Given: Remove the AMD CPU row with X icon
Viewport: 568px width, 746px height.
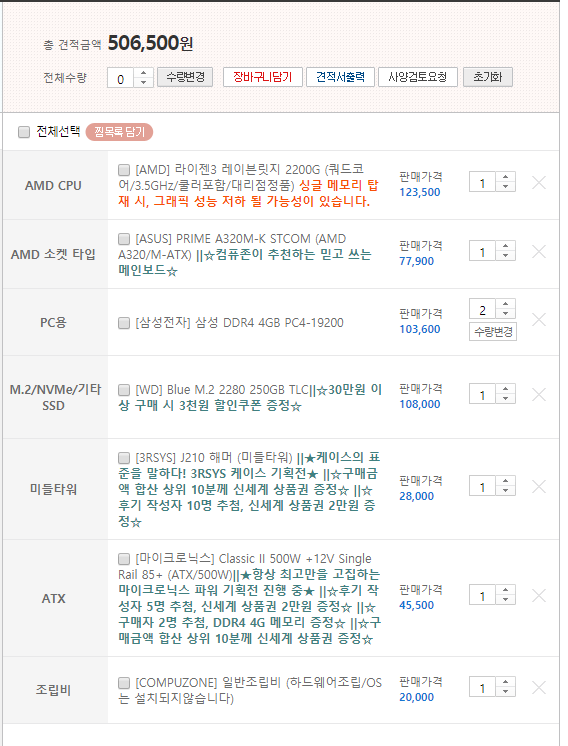Looking at the screenshot, I should click(x=539, y=182).
